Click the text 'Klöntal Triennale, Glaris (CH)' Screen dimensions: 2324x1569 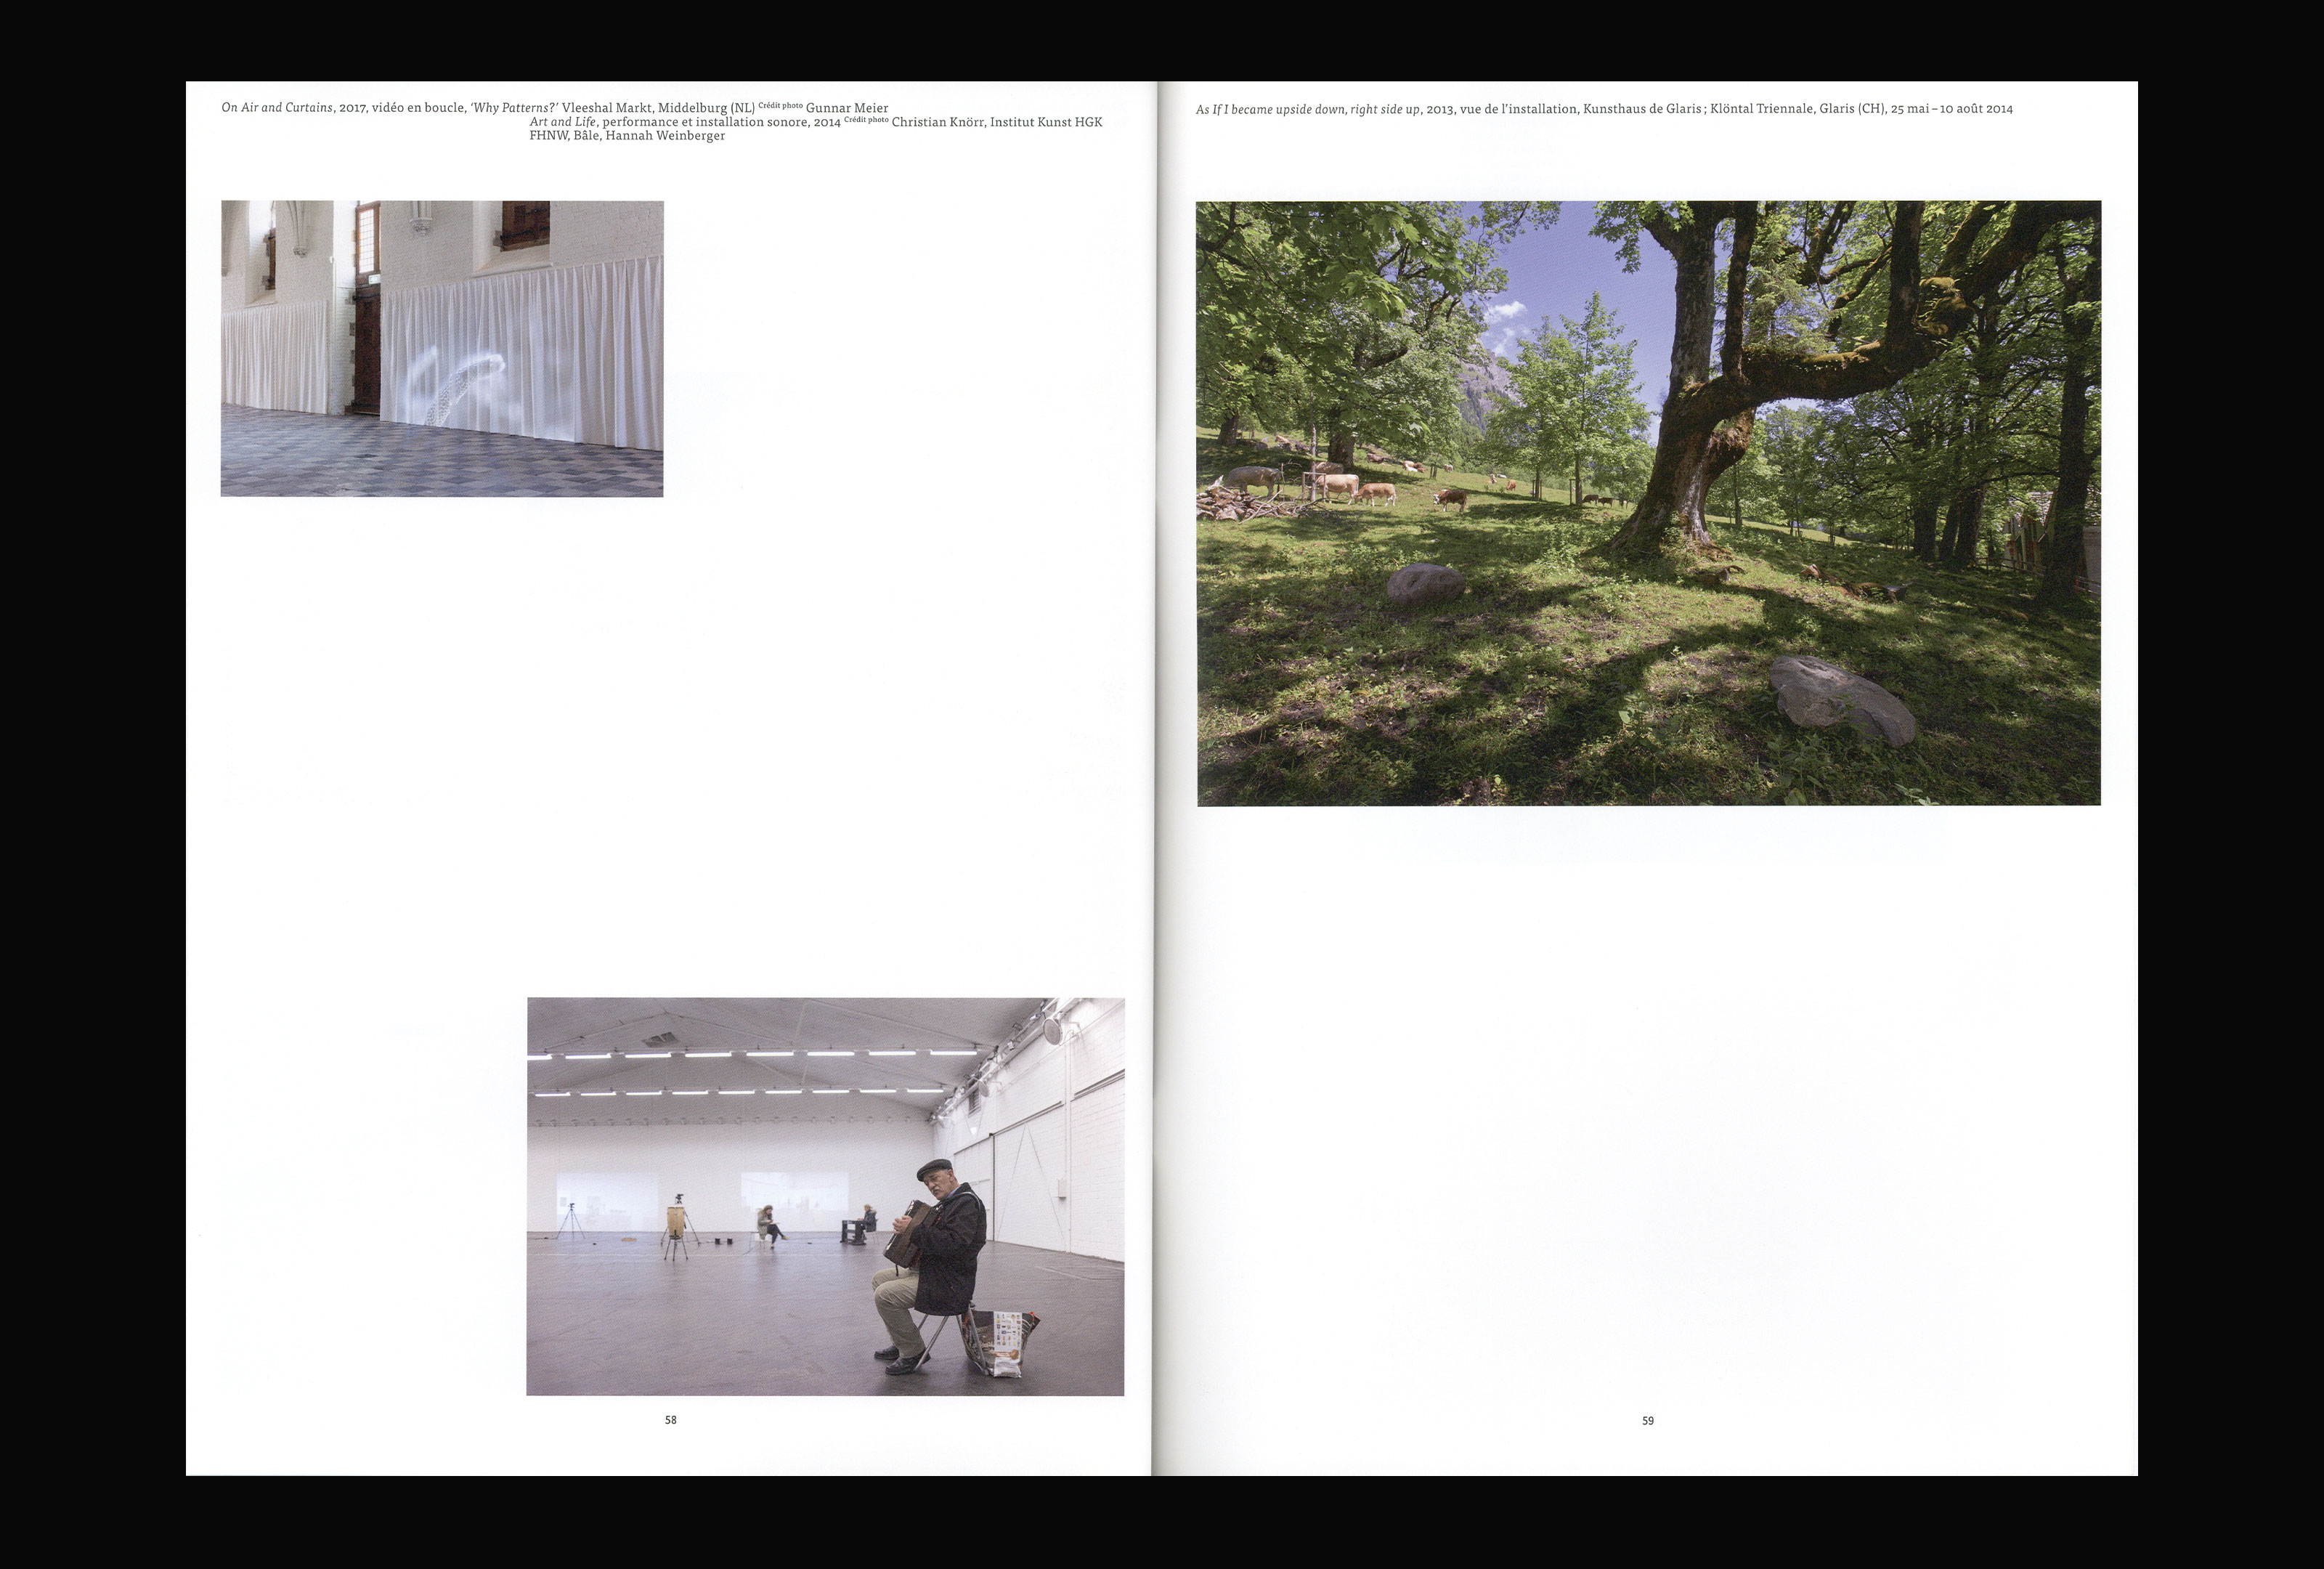(1797, 109)
